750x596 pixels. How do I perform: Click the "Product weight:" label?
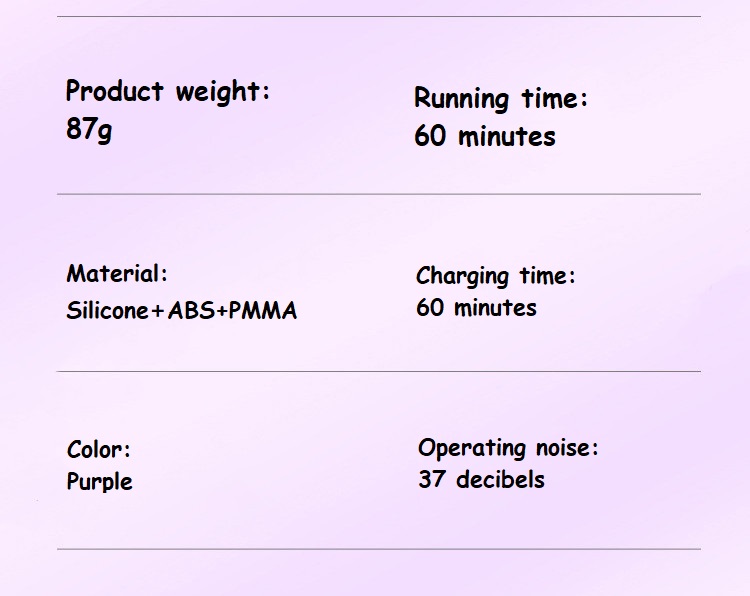(x=168, y=92)
